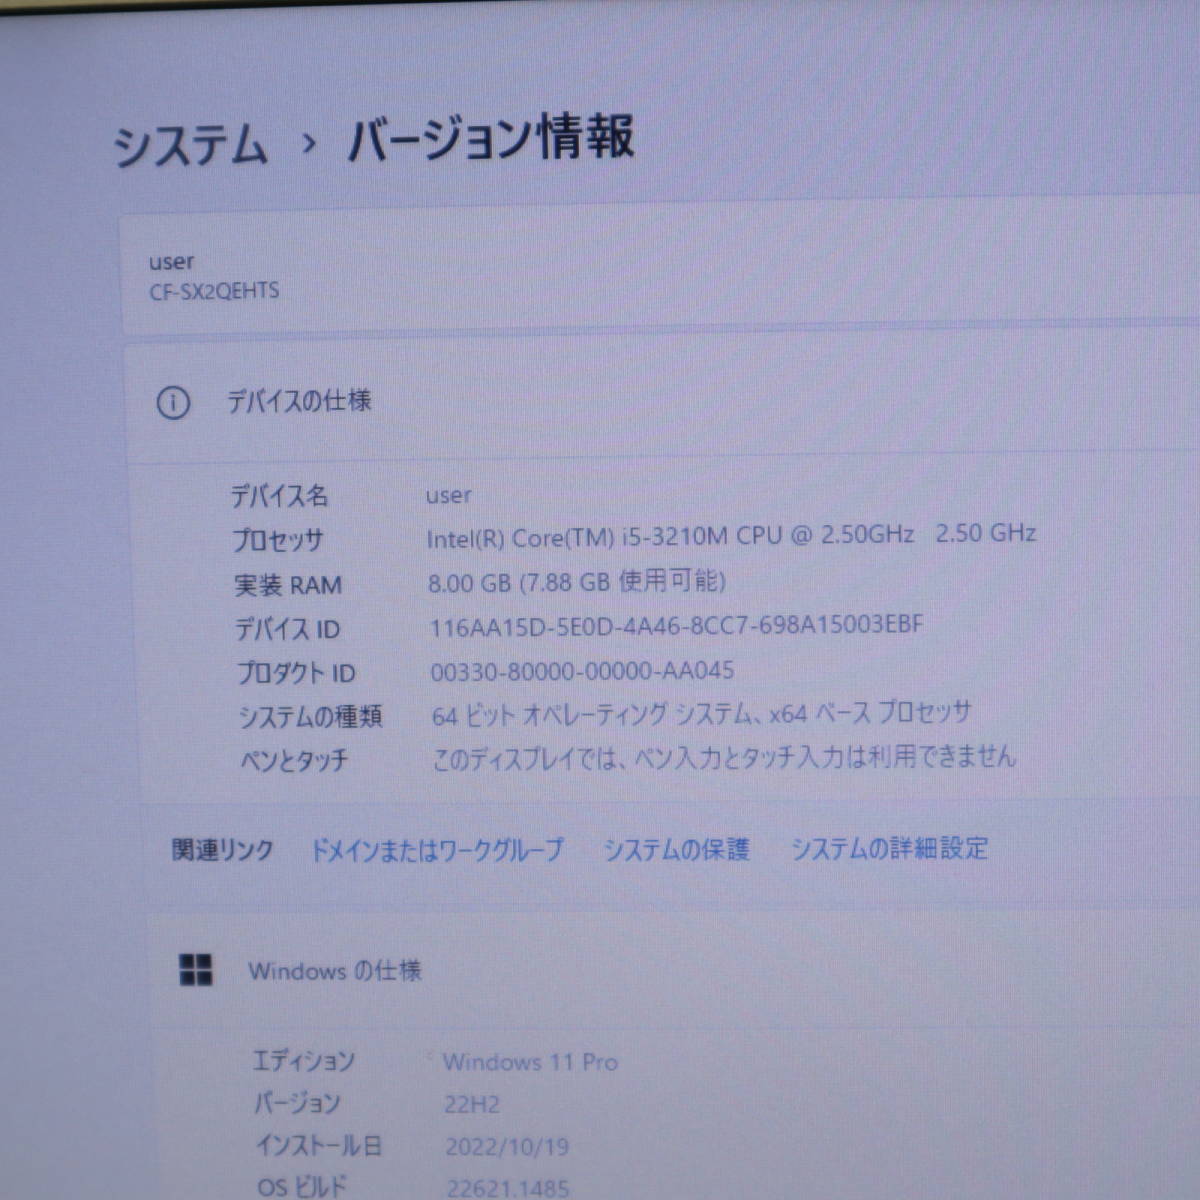Select the プロダクト ID value 00330-80000

click(582, 670)
